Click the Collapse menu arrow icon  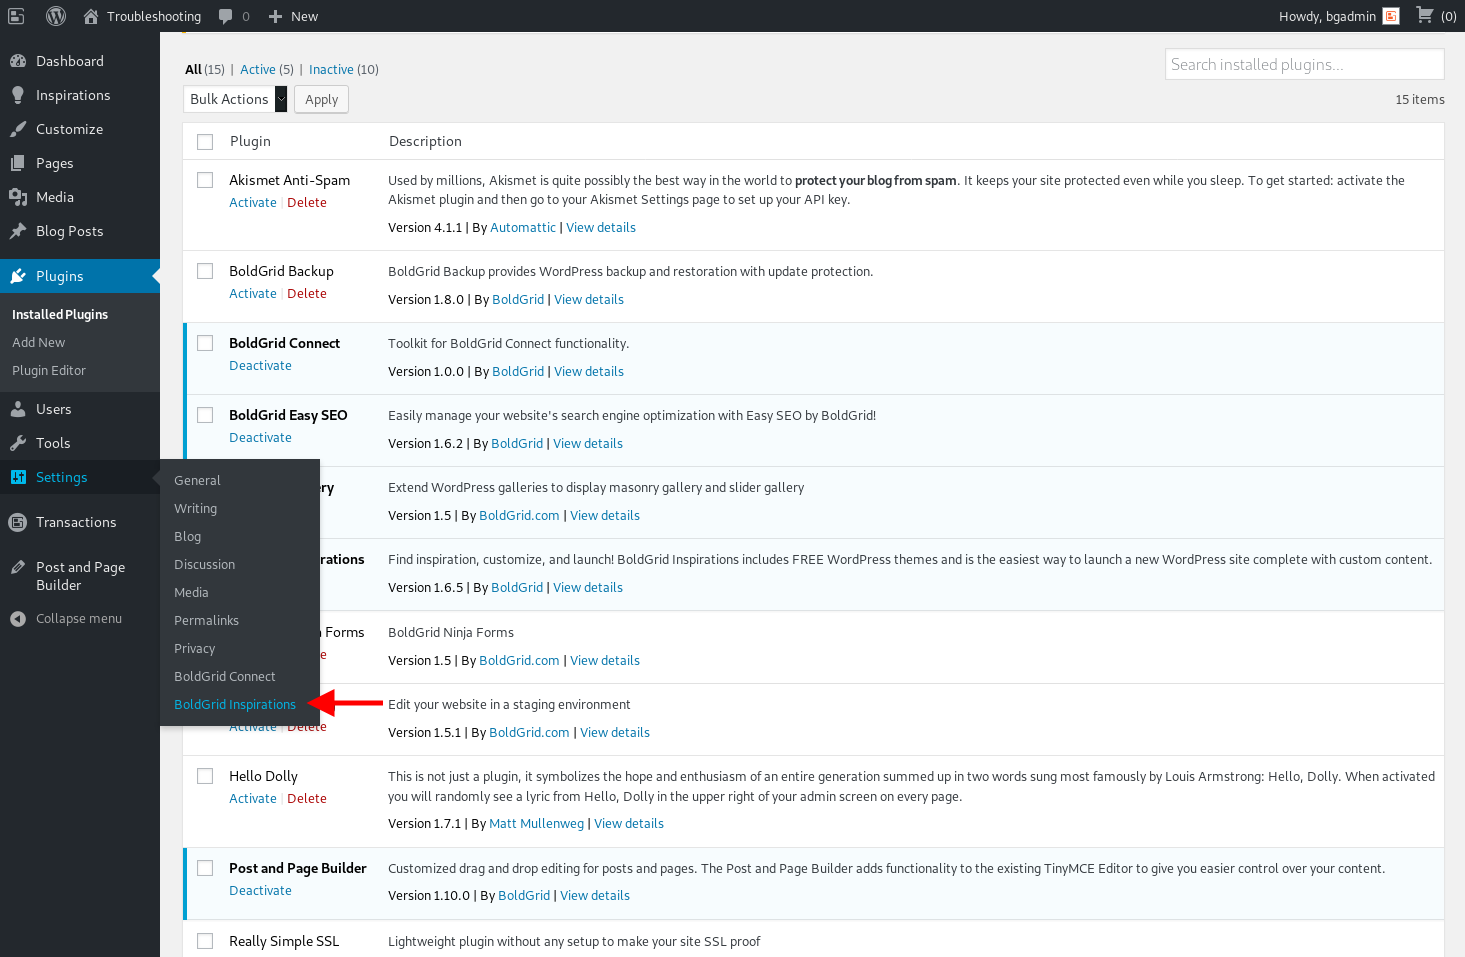point(18,619)
